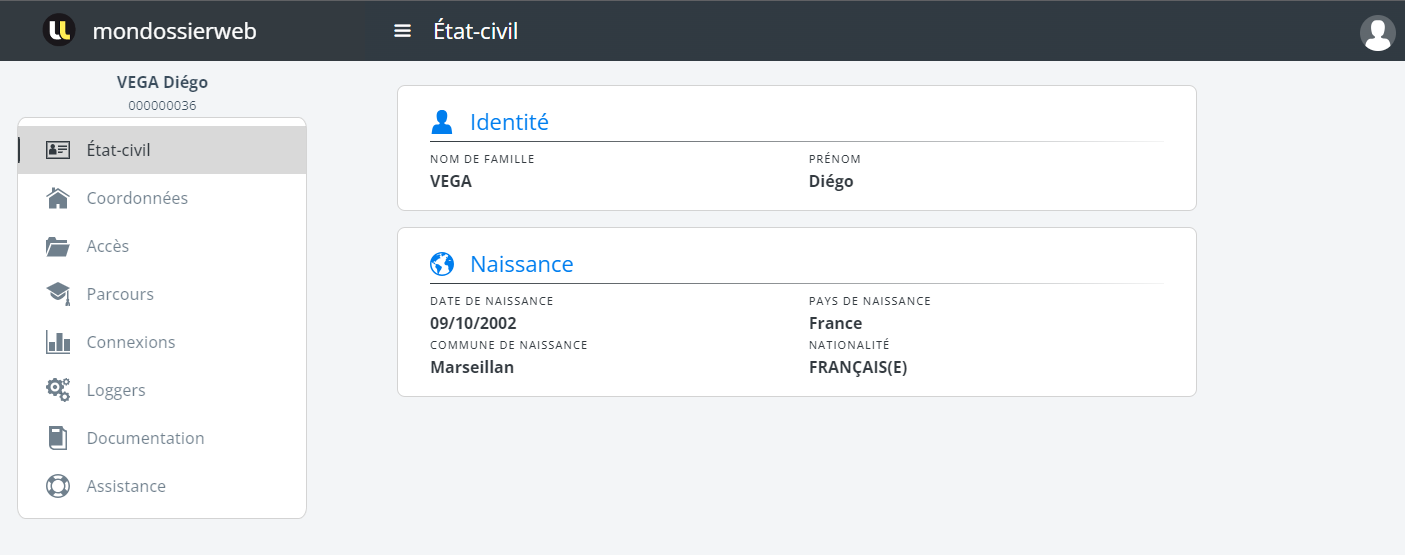This screenshot has width=1405, height=555.
Task: Open the user profile avatar
Action: click(x=1377, y=32)
